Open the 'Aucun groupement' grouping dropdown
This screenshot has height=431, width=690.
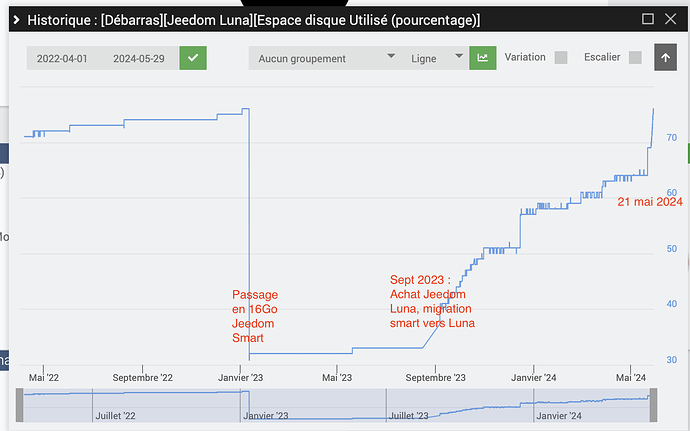[x=326, y=58]
